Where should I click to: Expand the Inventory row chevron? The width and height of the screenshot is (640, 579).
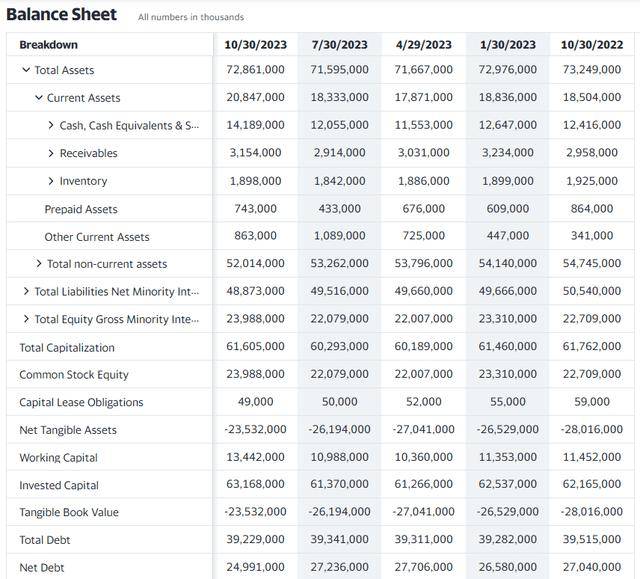(51, 181)
